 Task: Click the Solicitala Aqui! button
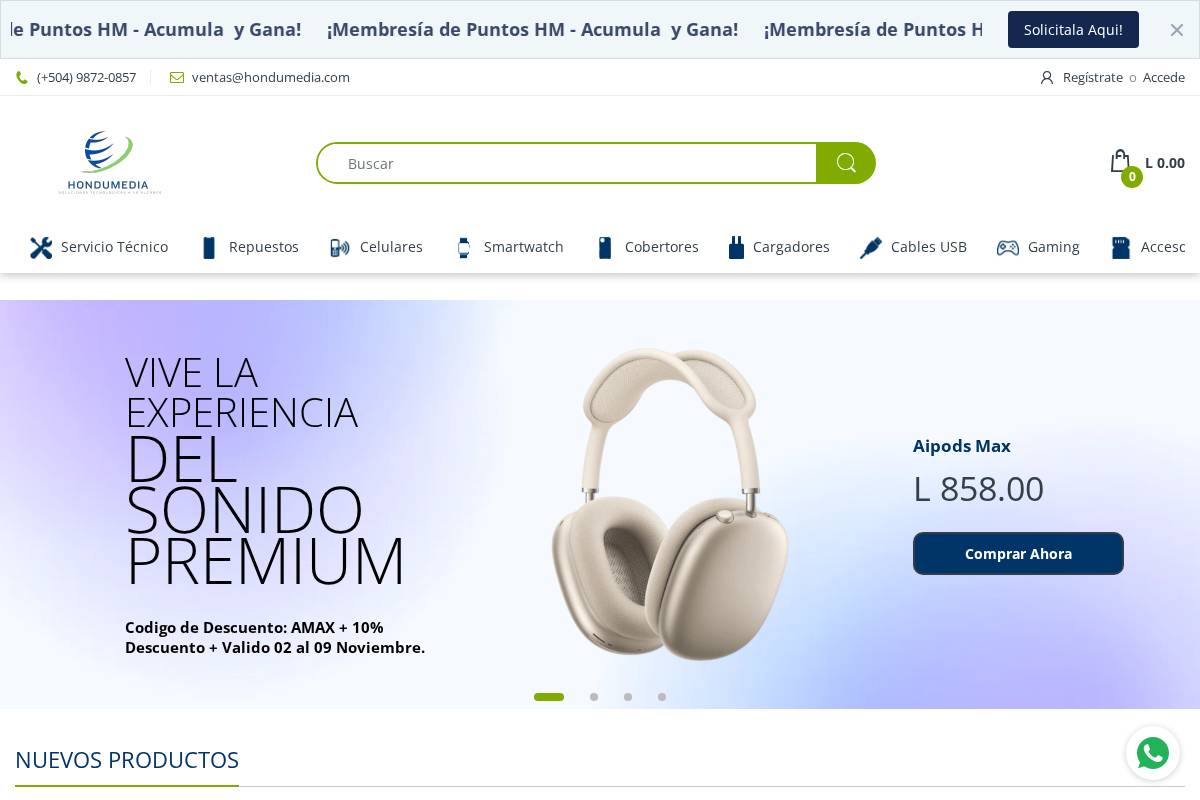coord(1073,30)
